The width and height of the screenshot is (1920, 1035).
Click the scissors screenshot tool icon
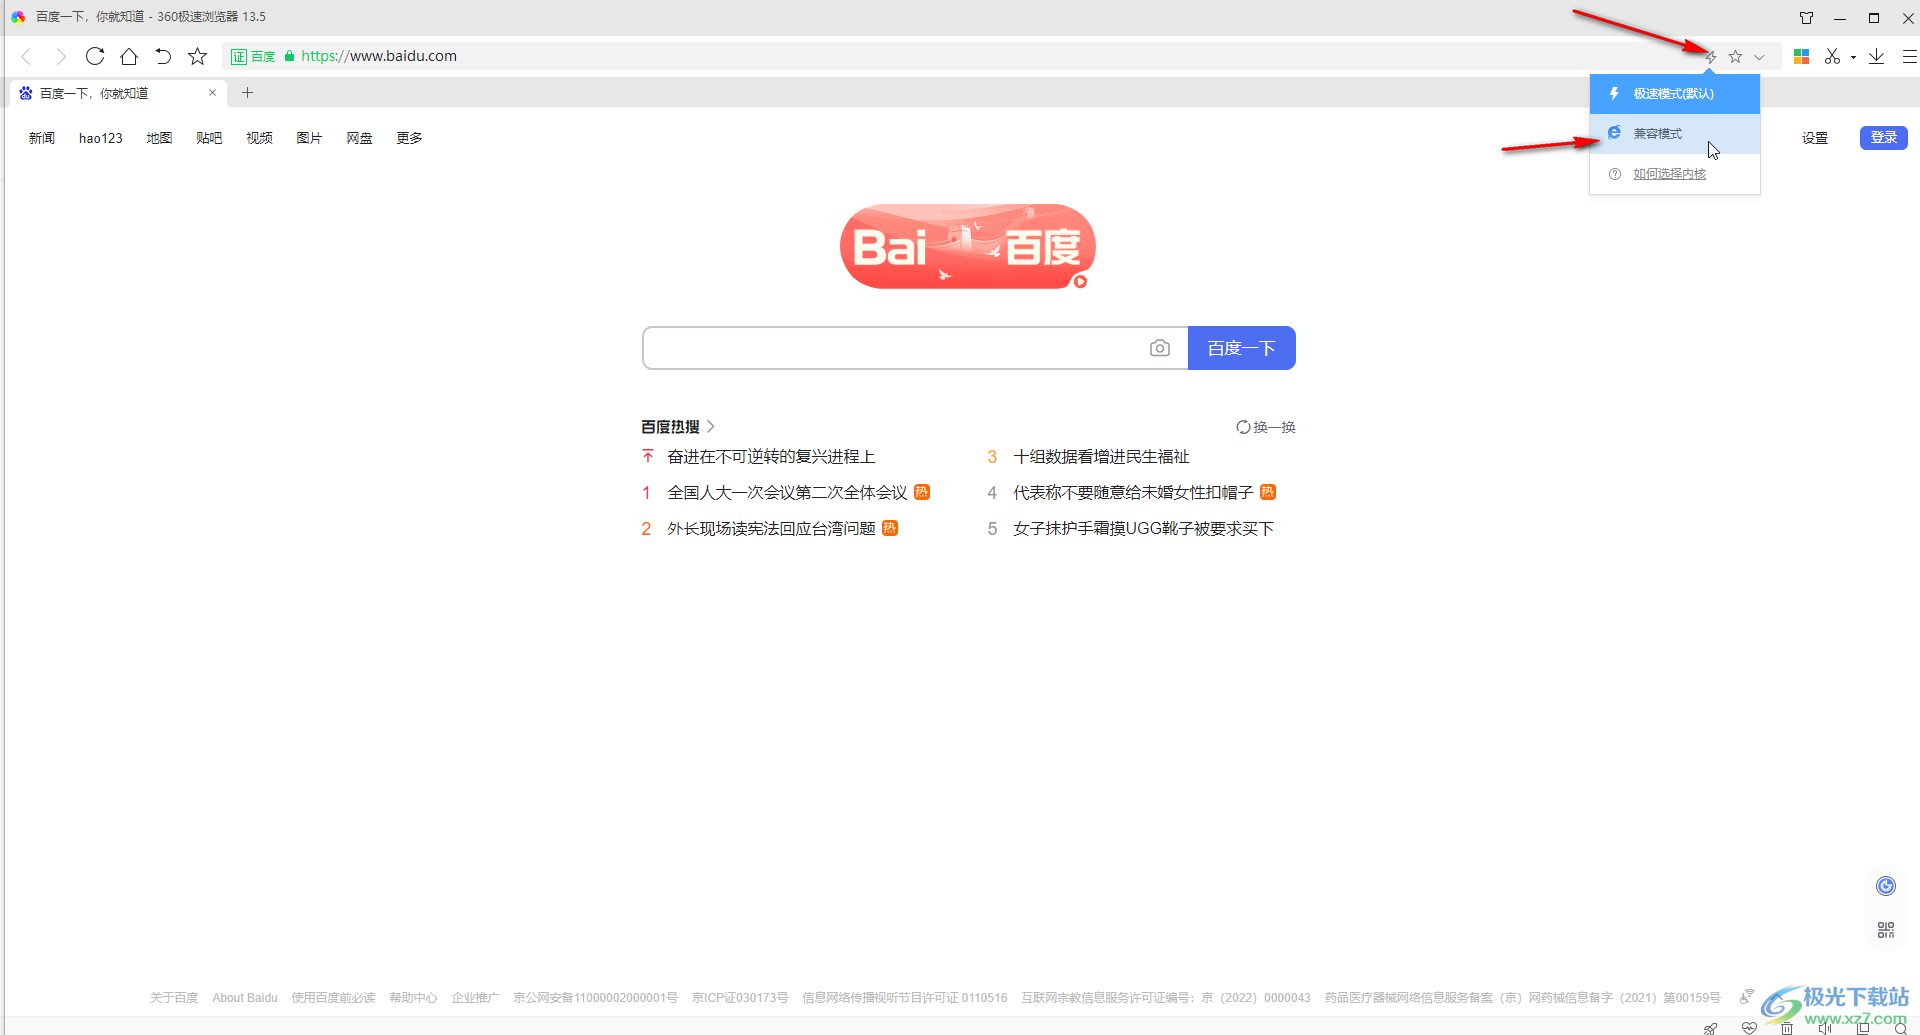[1832, 57]
